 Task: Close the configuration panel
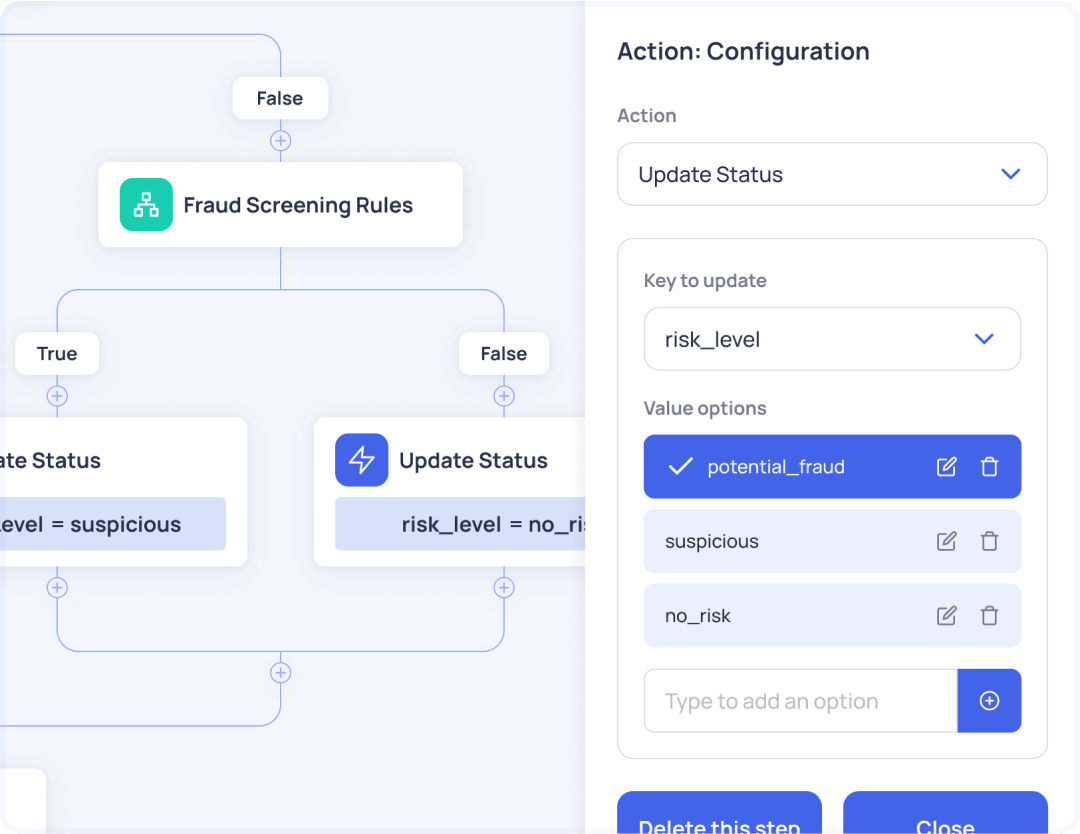coord(945,818)
